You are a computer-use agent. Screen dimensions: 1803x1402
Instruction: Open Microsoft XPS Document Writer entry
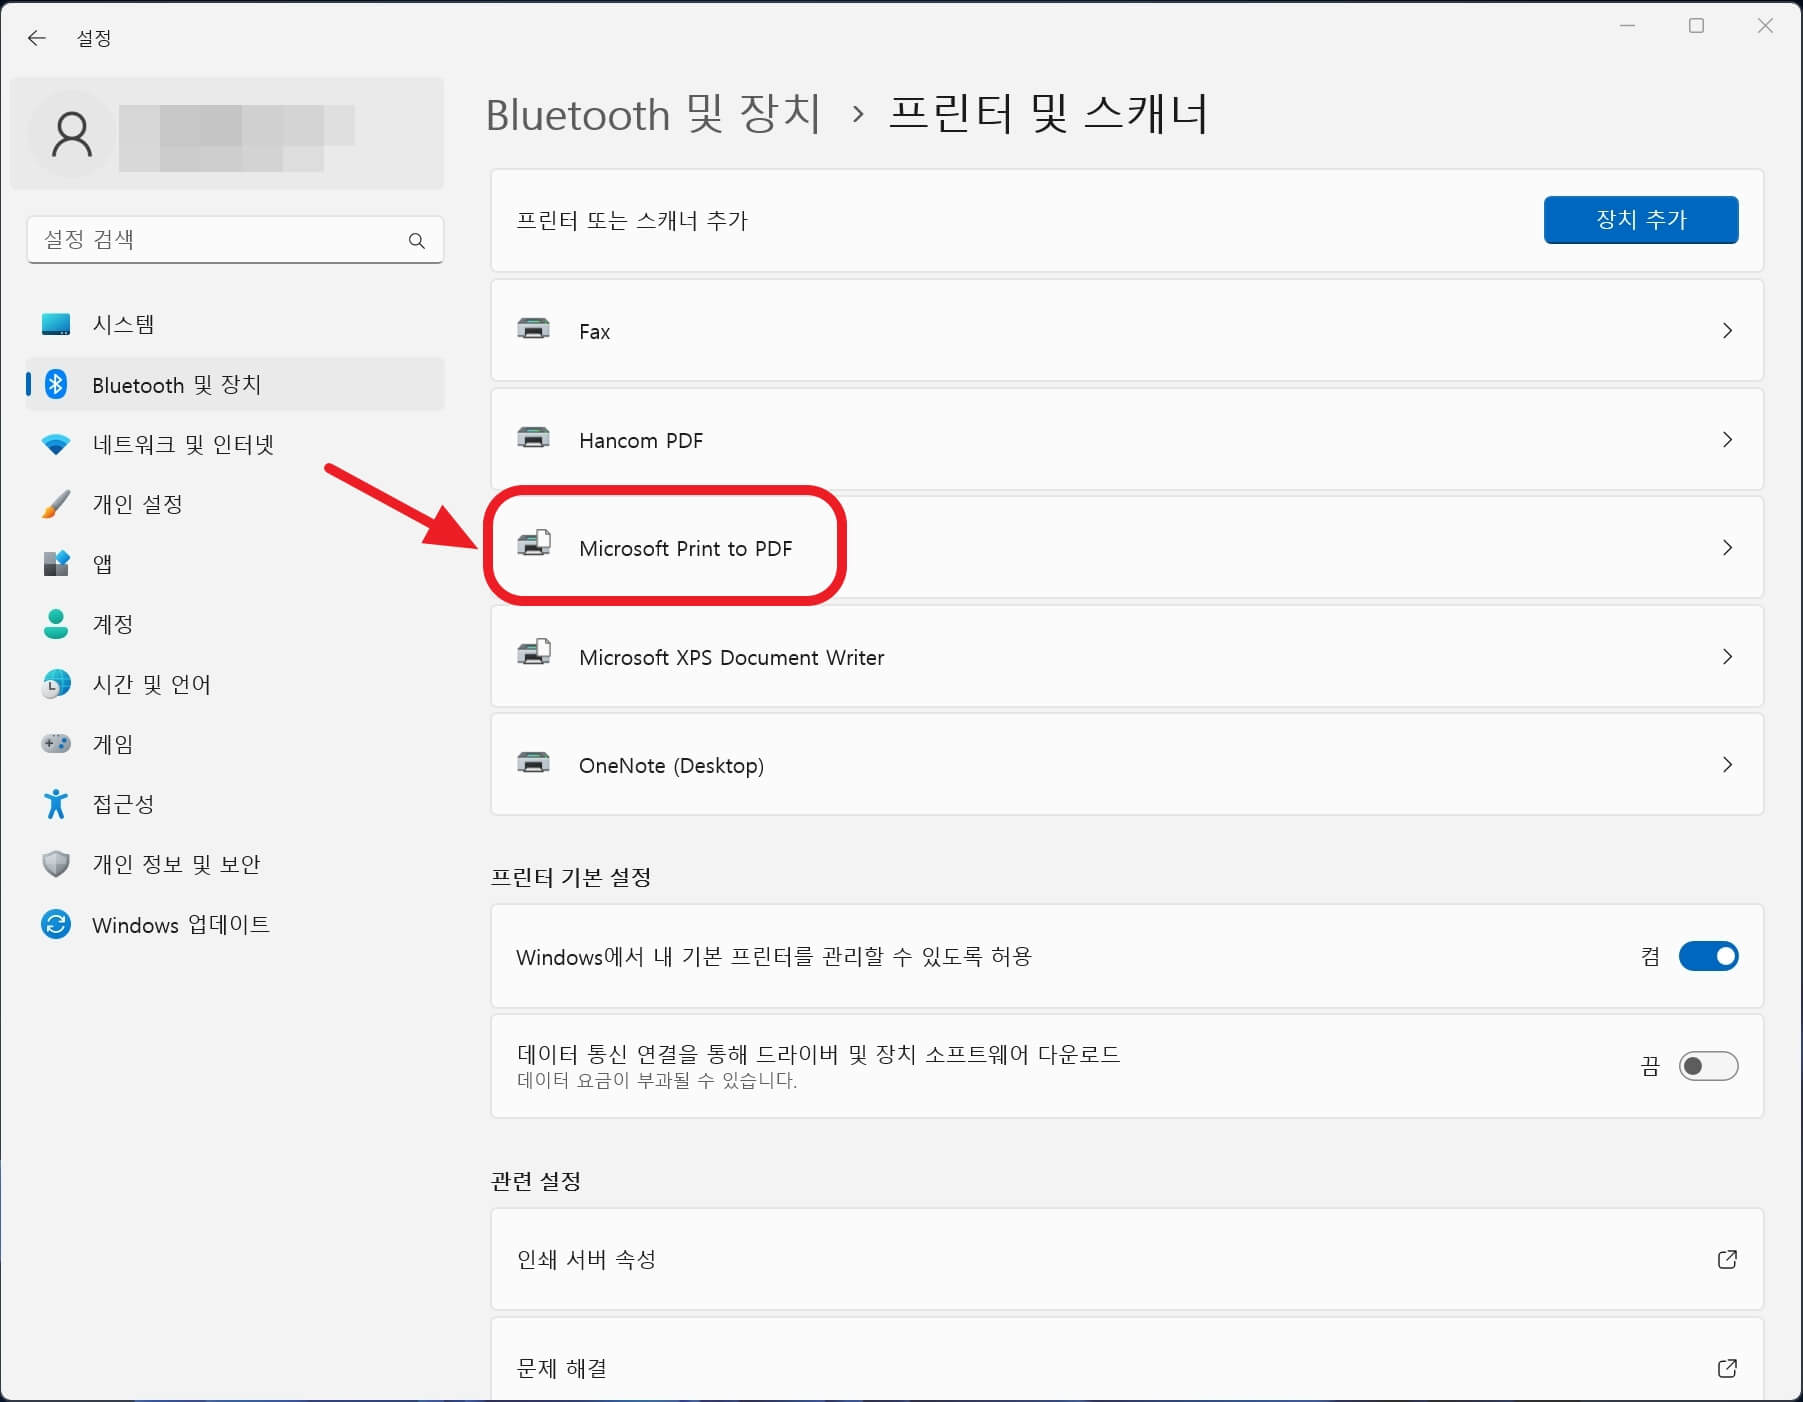pyautogui.click(x=1127, y=657)
